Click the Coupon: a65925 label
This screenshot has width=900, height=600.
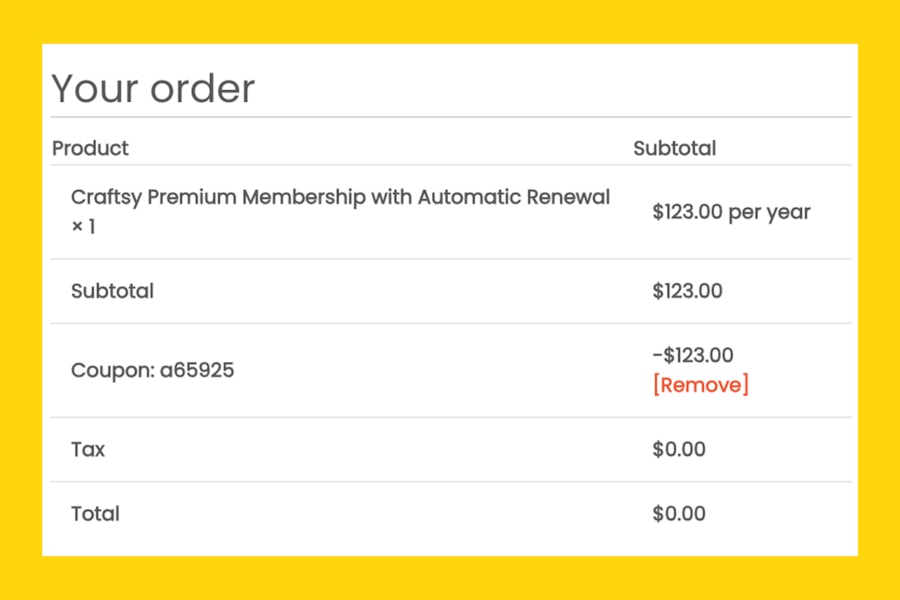pos(153,370)
